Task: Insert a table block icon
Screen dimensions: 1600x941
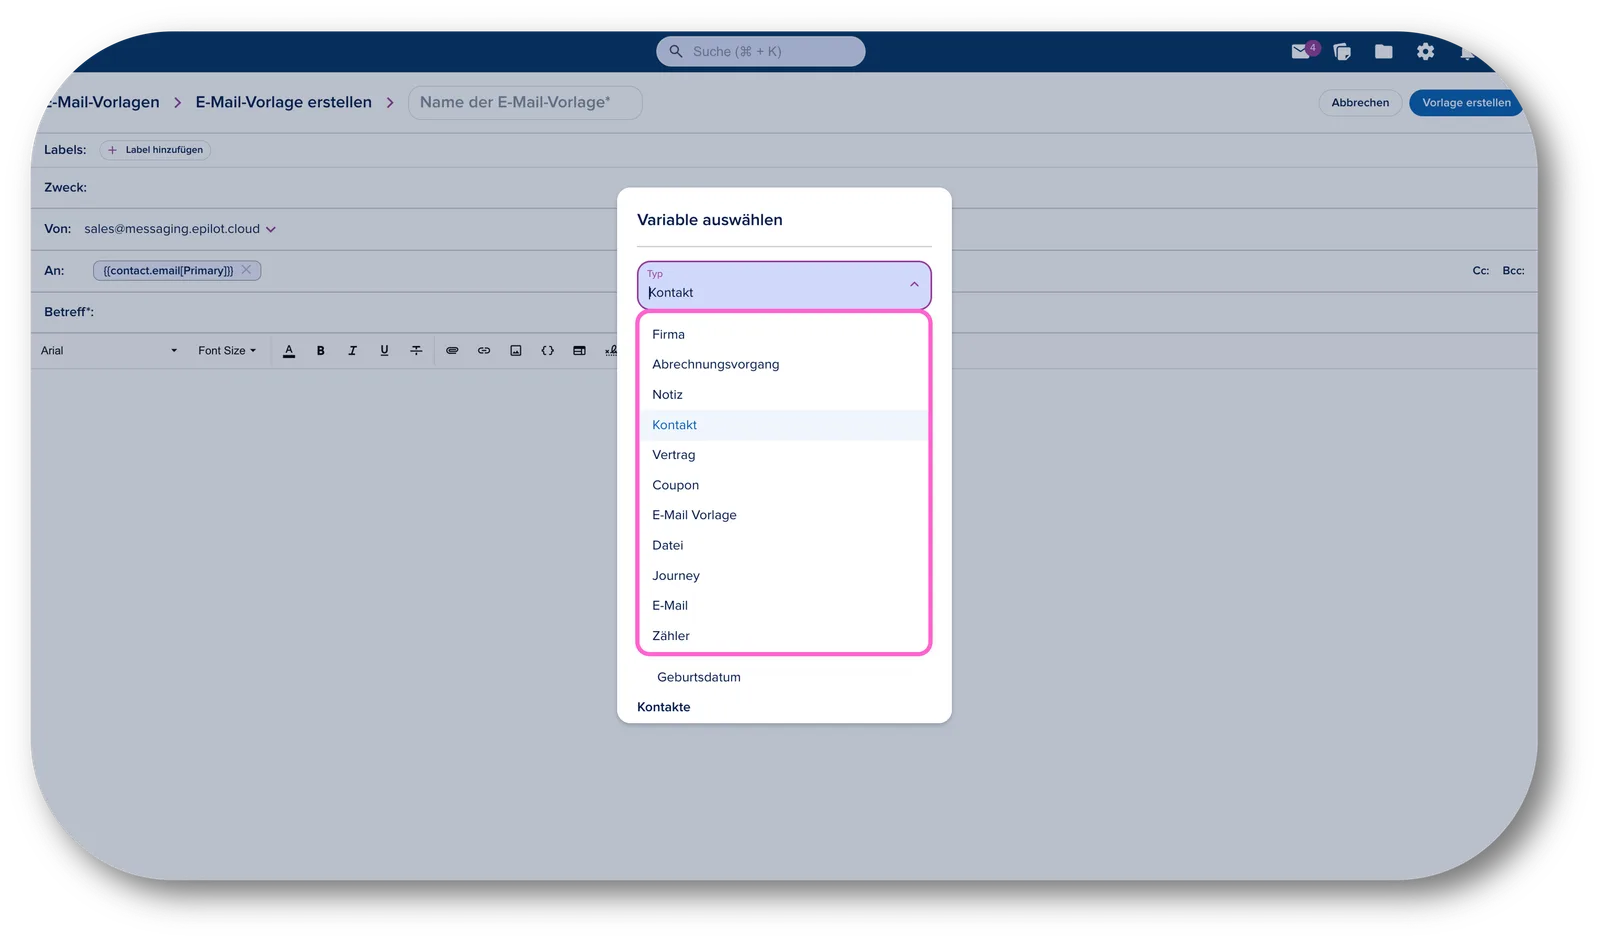Action: (x=579, y=351)
